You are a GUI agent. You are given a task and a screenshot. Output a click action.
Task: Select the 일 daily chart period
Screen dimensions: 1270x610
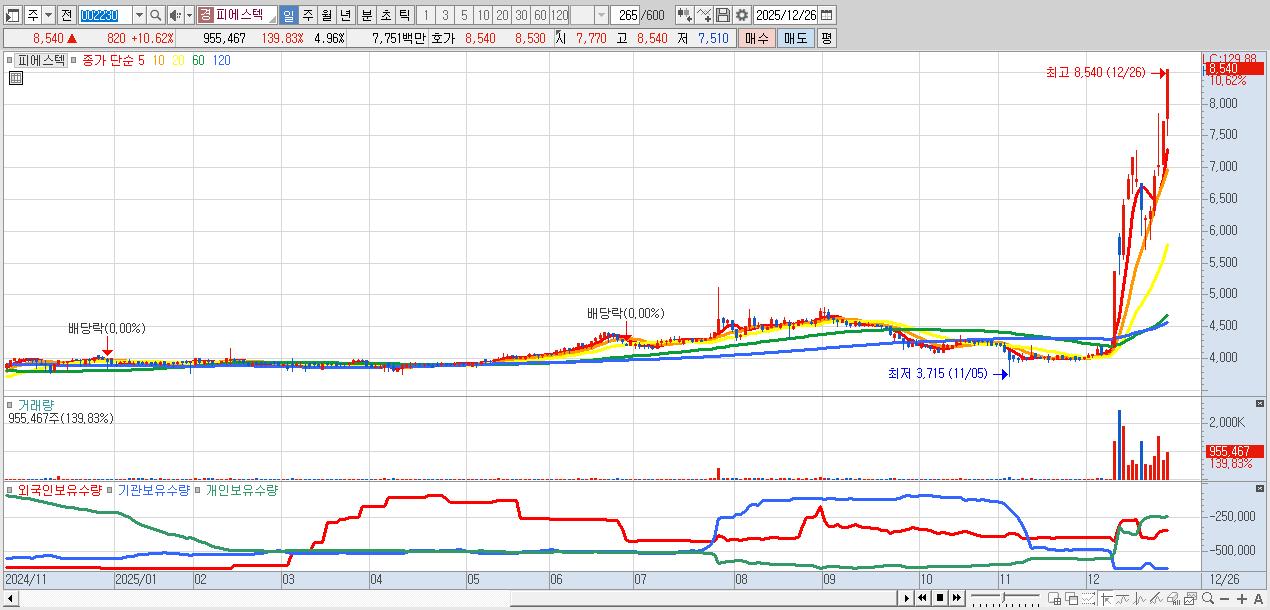click(288, 15)
